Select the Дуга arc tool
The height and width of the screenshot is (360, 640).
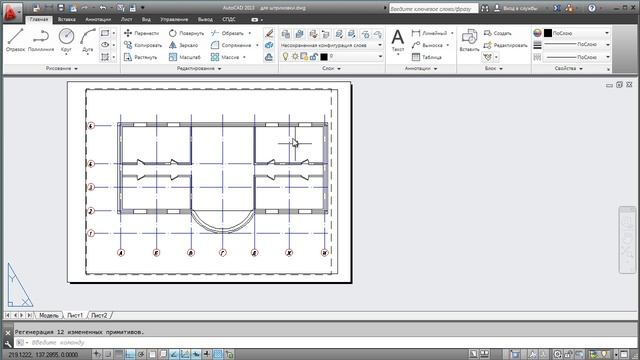tap(88, 40)
